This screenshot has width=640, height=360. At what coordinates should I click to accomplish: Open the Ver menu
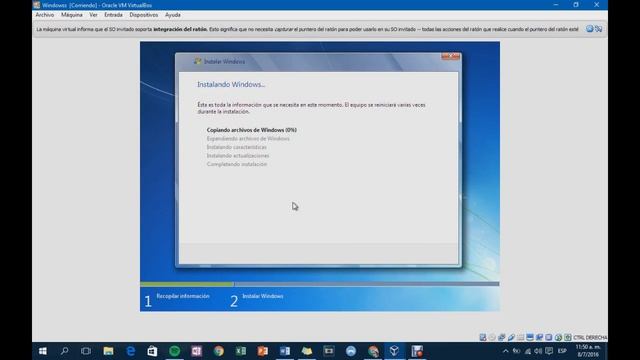93,15
